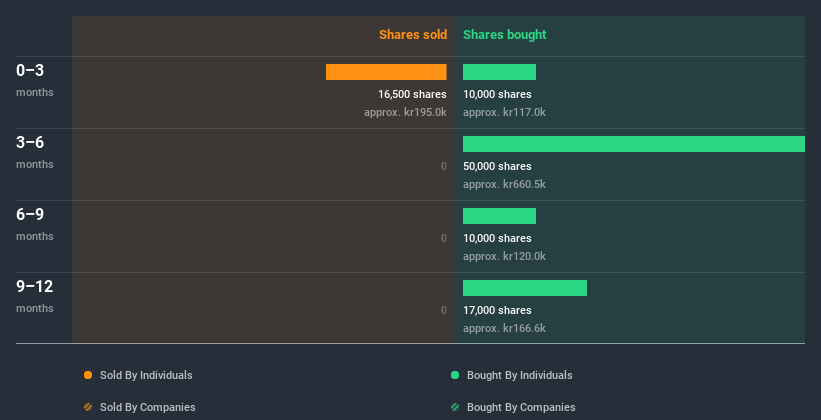Viewport: 821px width, 420px height.
Task: Click the Shares sold column header
Action: click(413, 35)
